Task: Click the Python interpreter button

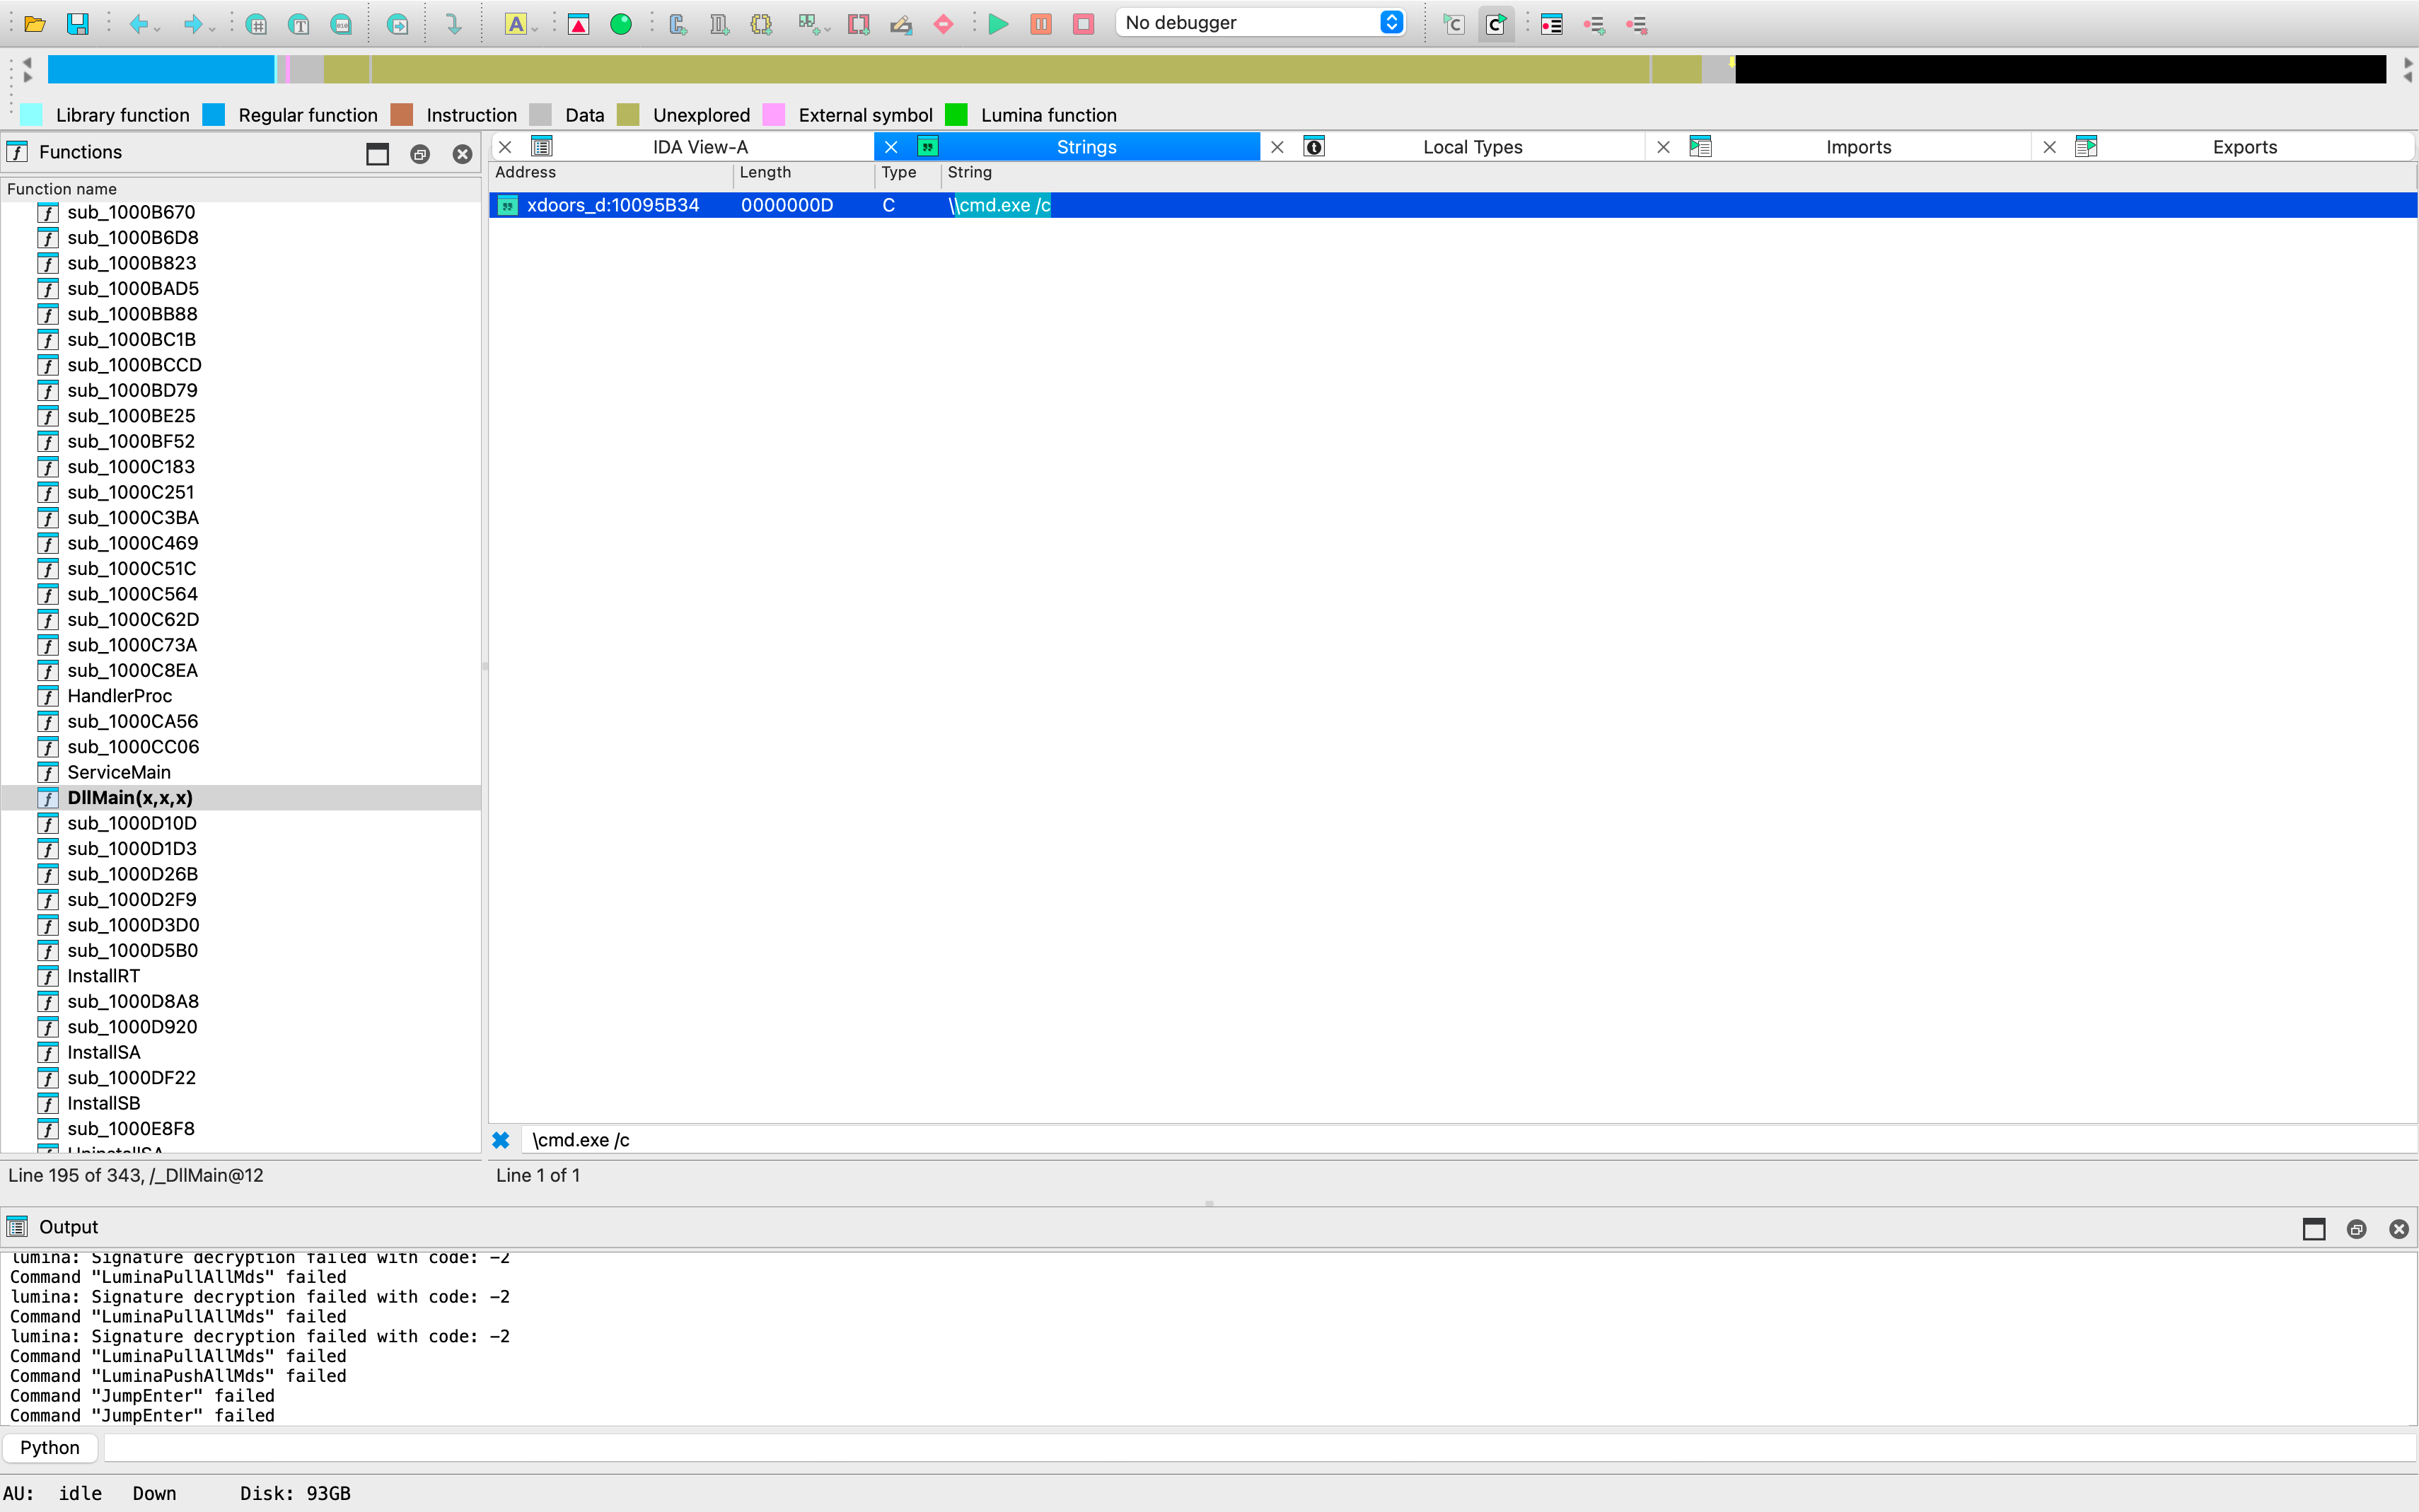Action: click(50, 1447)
